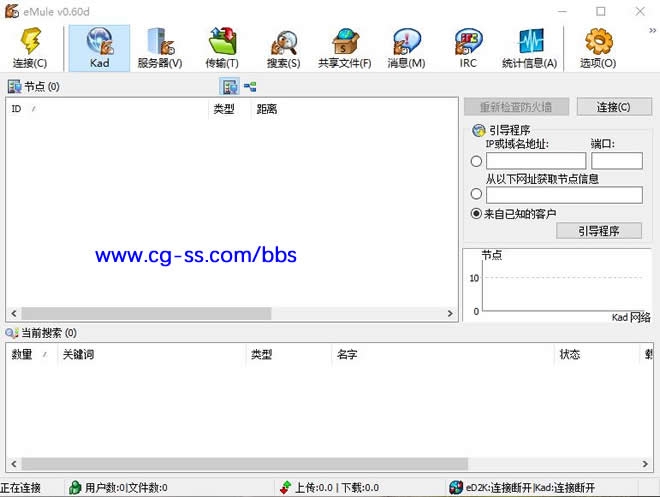Open the Options (选项) gear icon
This screenshot has height=497, width=660.
(597, 47)
